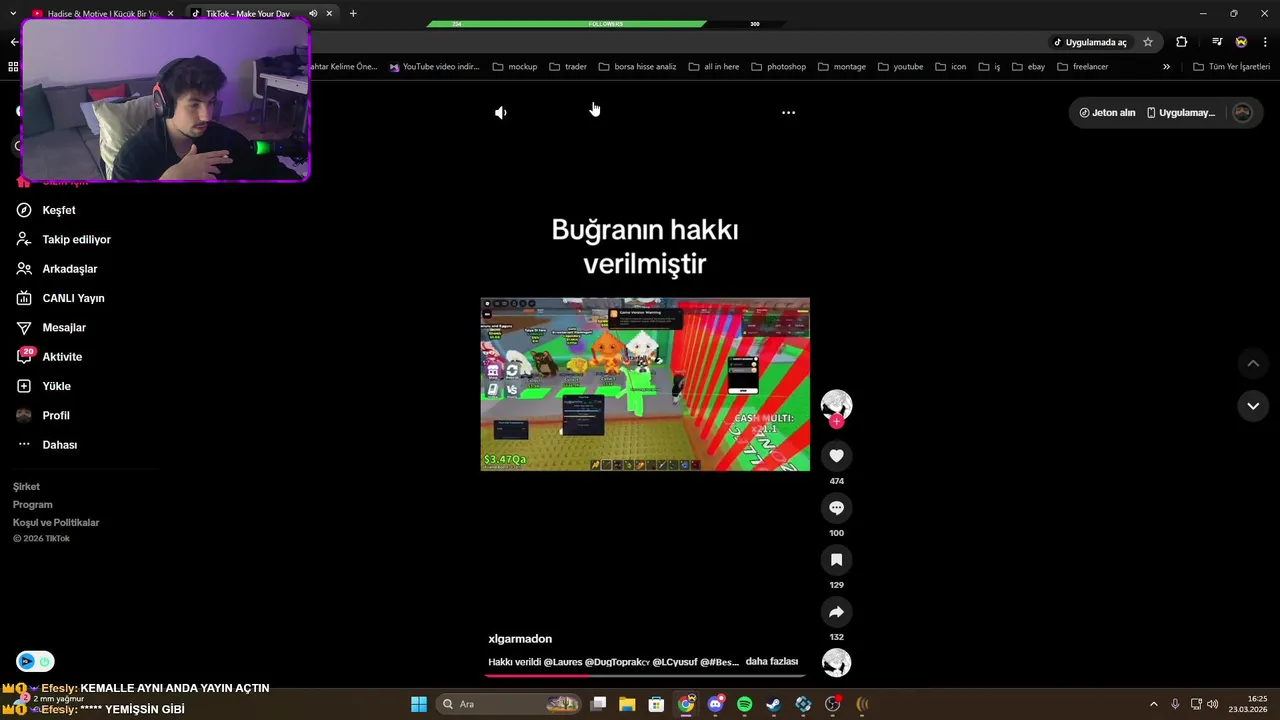Open Discord from the taskbar
Screen dimensions: 1280x720
tap(715, 704)
